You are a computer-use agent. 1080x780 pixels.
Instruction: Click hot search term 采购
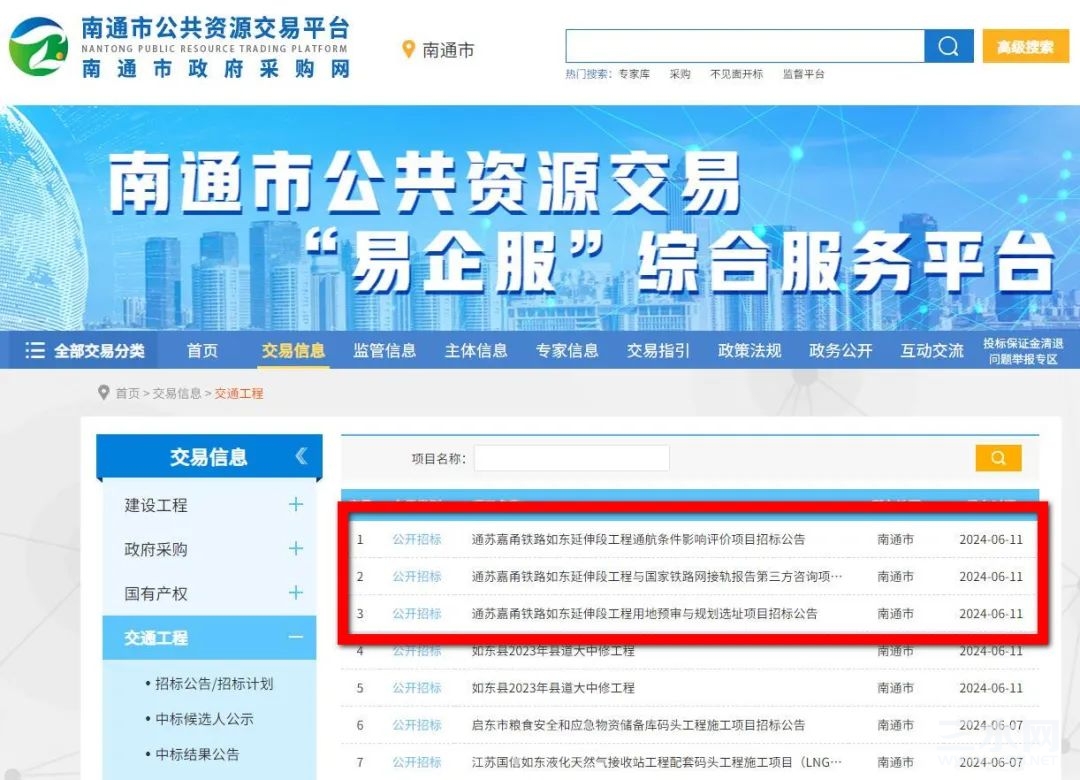pyautogui.click(x=680, y=74)
